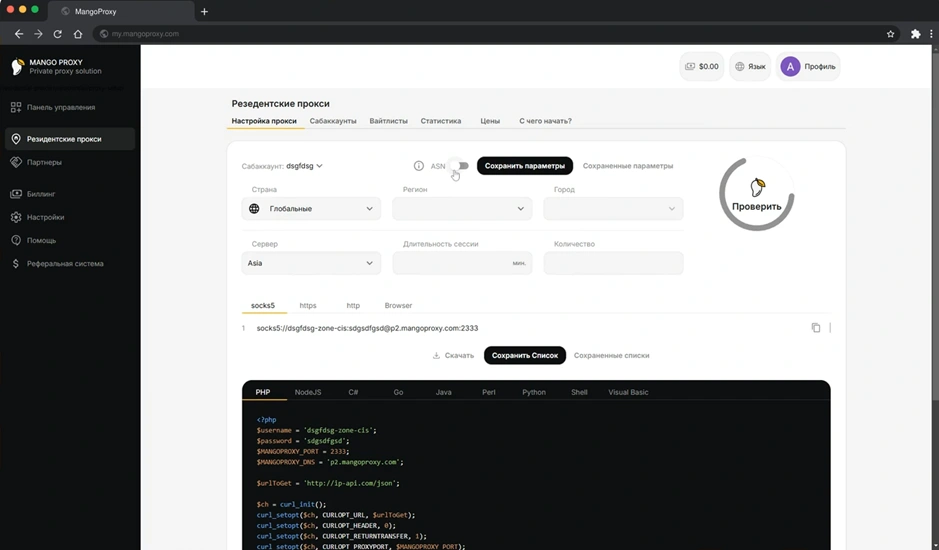Click the Mango Proxy logo icon

click(x=17, y=66)
